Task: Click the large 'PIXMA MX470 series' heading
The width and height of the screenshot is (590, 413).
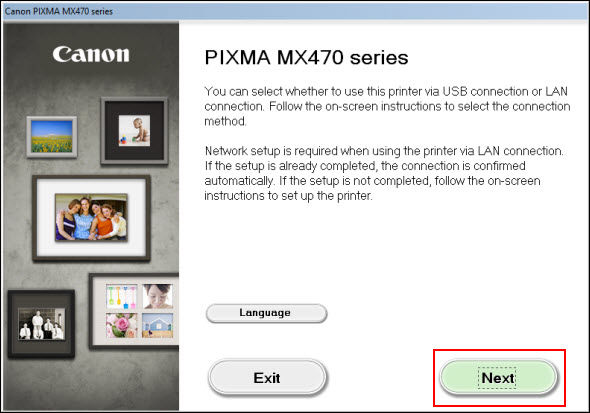Action: [306, 58]
